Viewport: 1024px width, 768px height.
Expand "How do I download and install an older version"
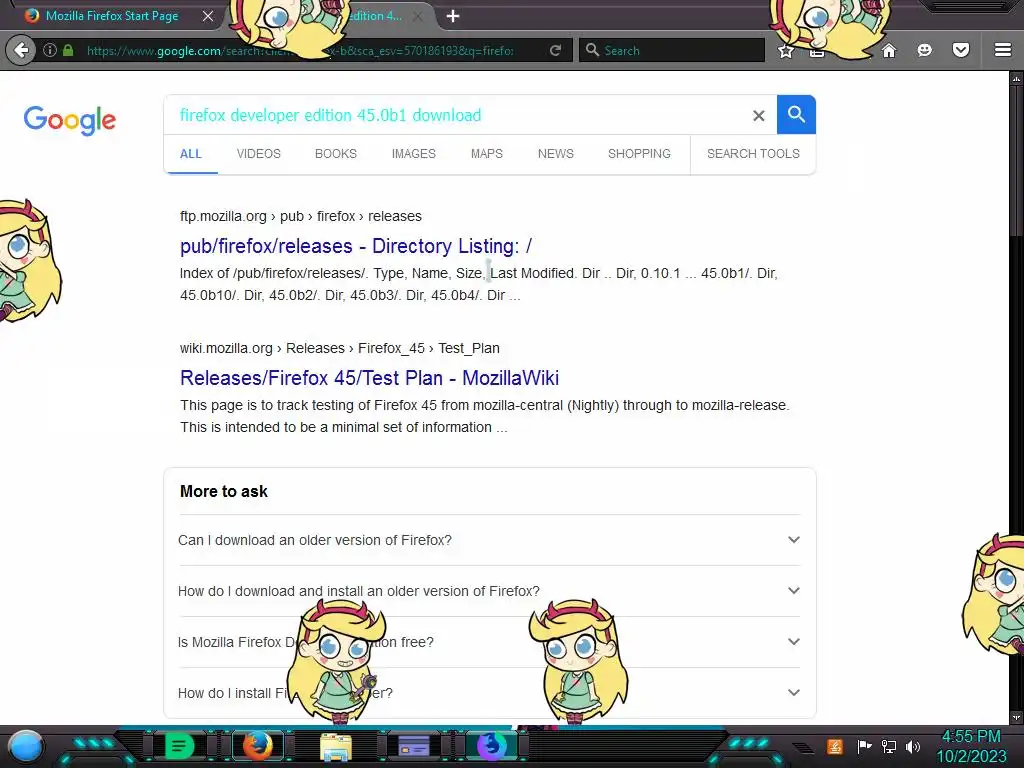489,591
